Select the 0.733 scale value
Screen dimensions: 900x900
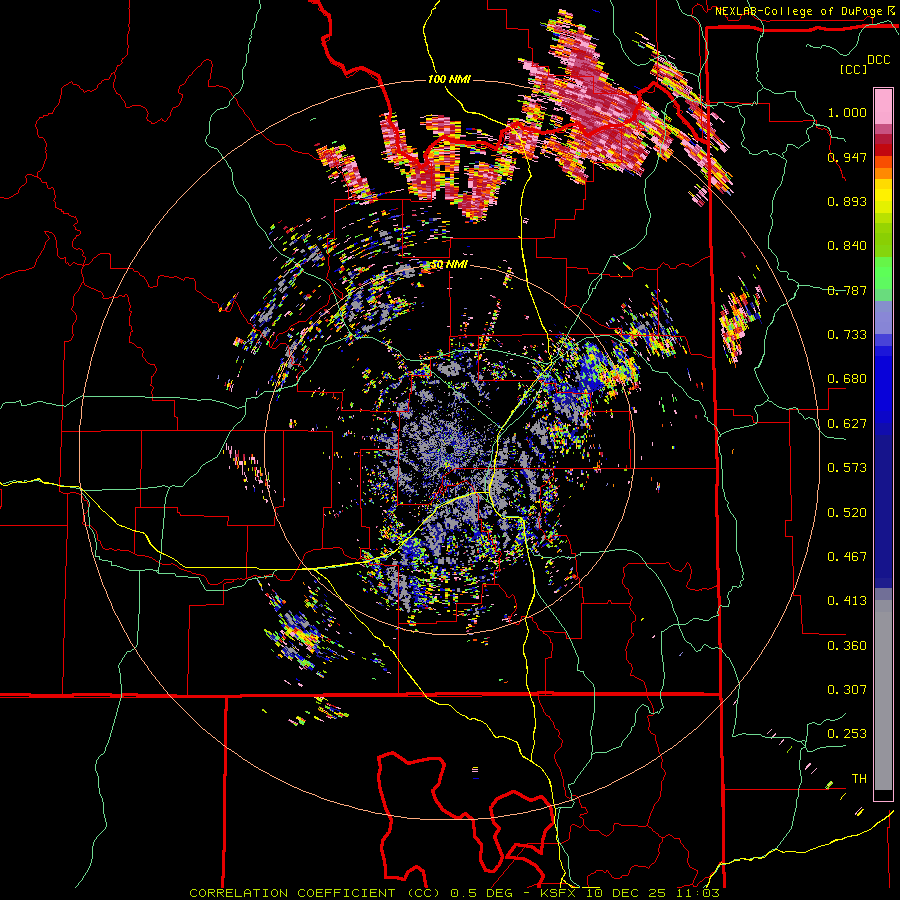coord(847,335)
